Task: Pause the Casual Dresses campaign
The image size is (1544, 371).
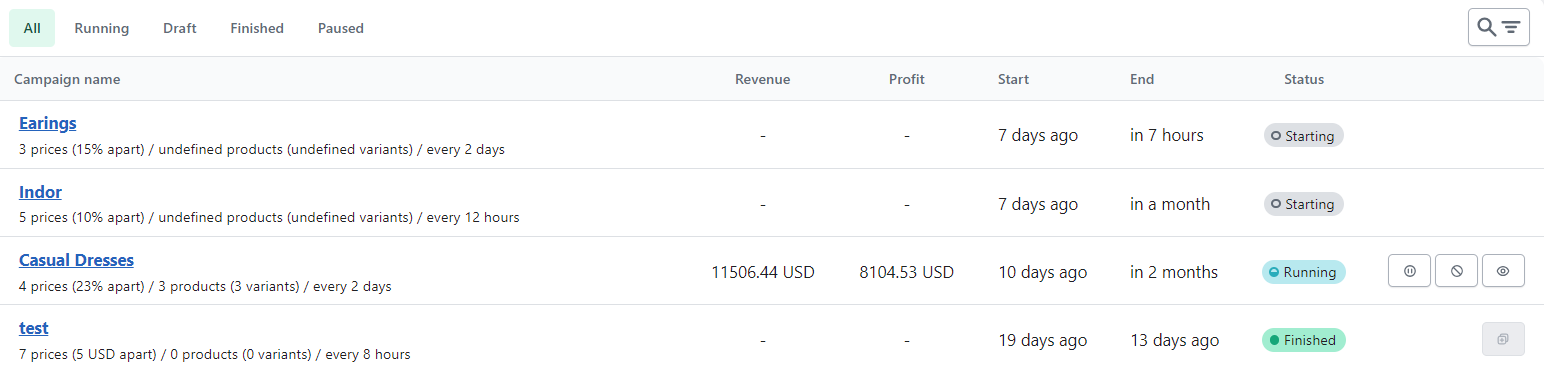Action: click(1410, 271)
